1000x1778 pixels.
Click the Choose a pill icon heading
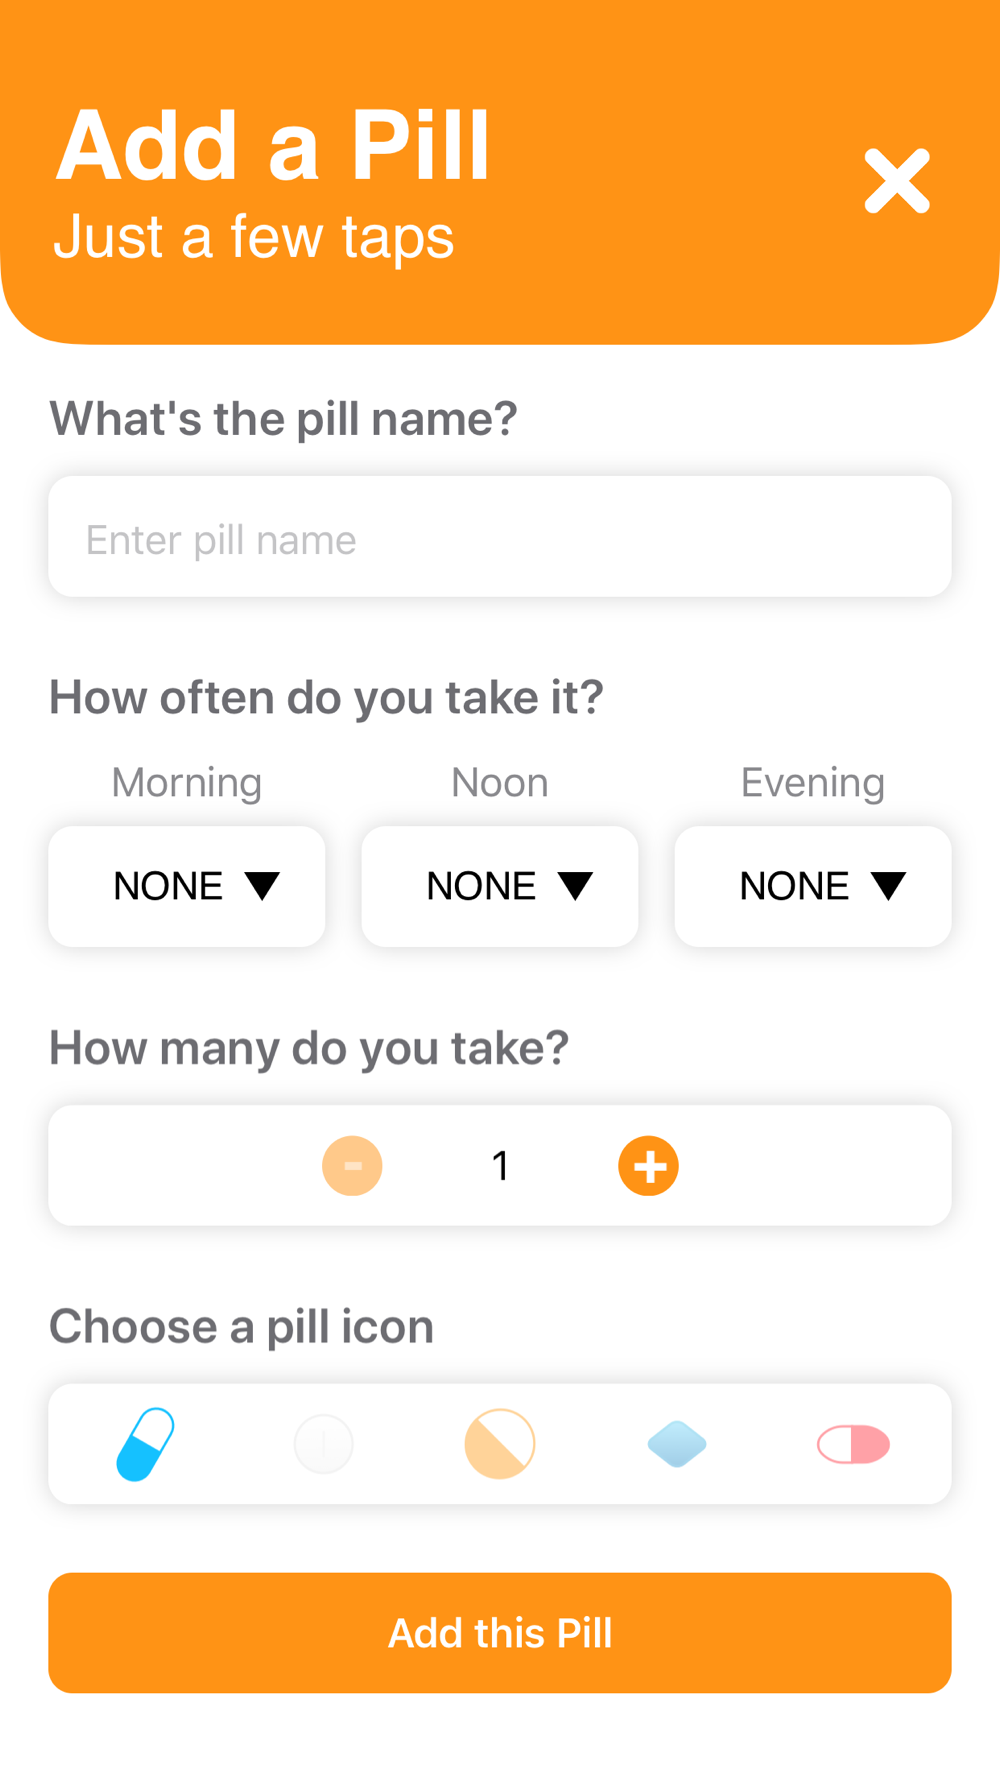(x=241, y=1327)
